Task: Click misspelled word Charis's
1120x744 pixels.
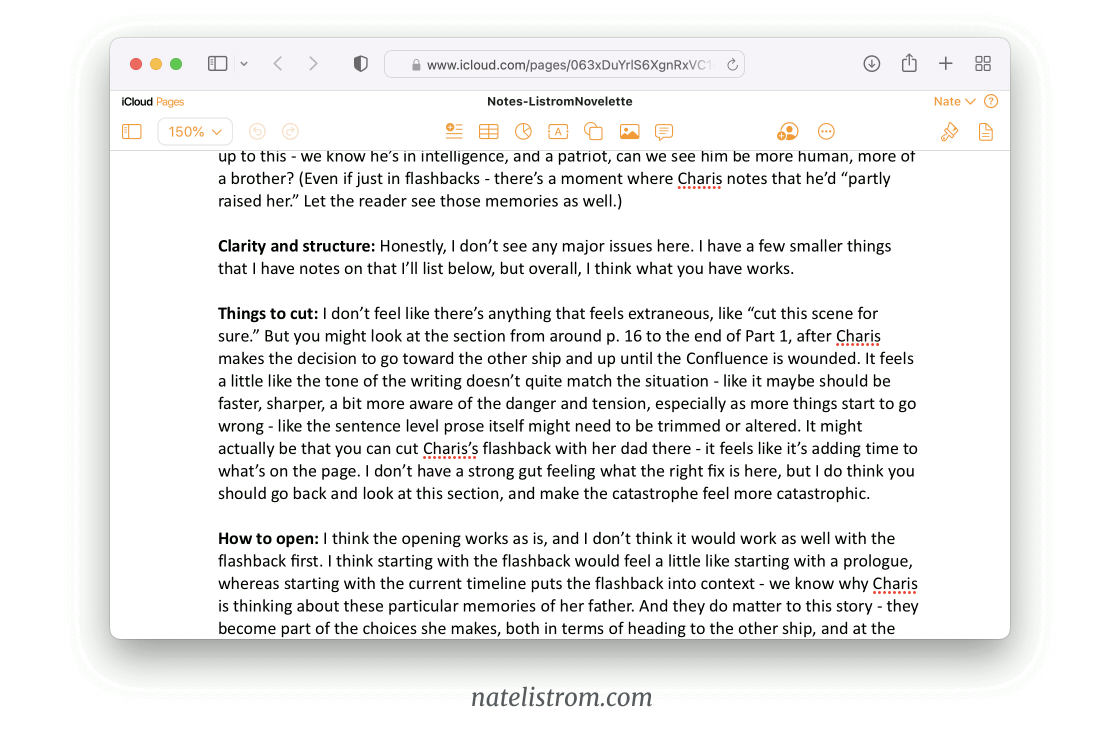Action: tap(450, 449)
